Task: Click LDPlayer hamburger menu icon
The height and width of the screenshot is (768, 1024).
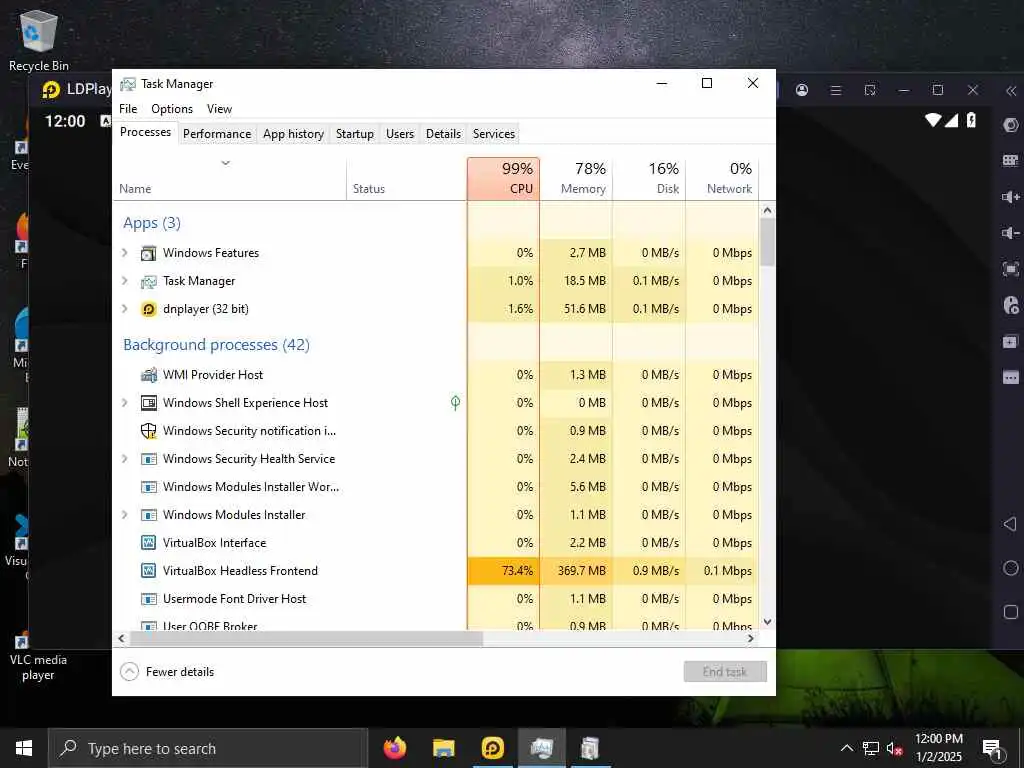Action: tap(835, 90)
